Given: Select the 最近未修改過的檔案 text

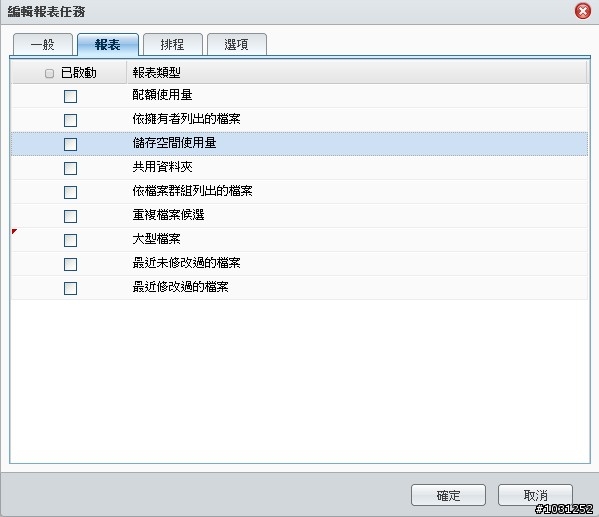Looking at the screenshot, I should 186,263.
